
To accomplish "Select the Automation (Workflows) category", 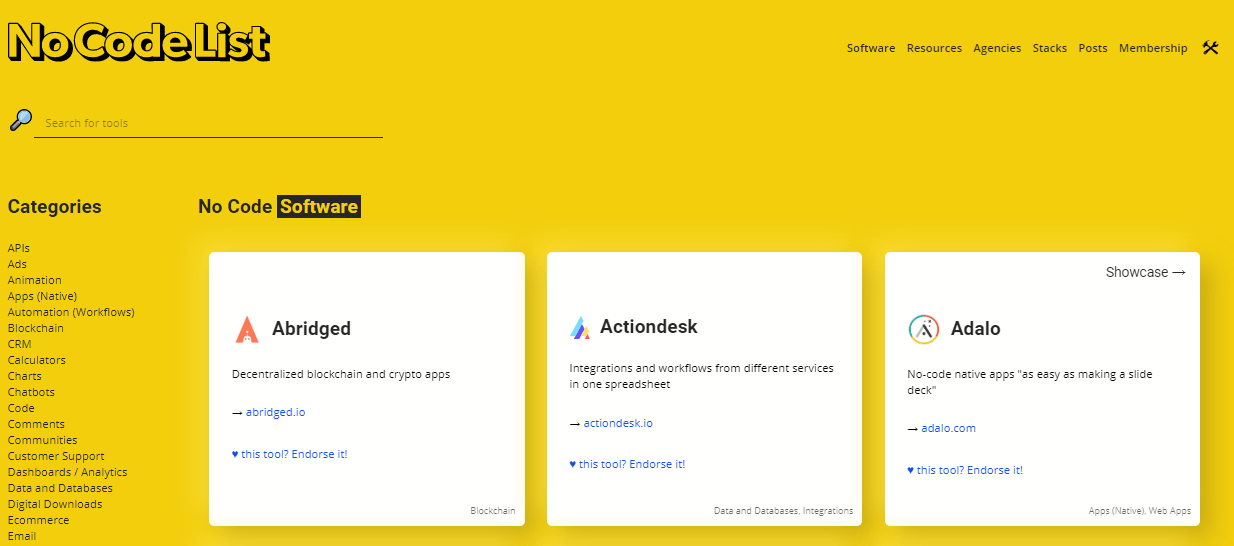I will [x=71, y=312].
